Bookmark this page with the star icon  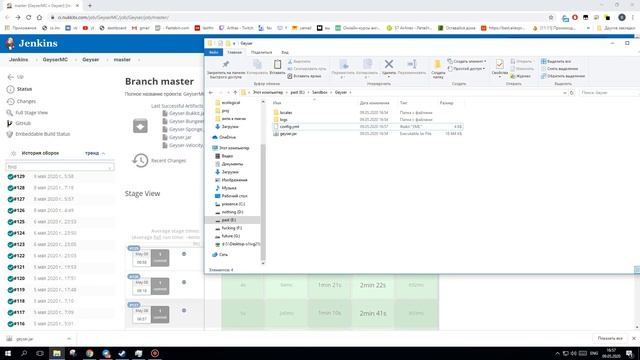(551, 18)
